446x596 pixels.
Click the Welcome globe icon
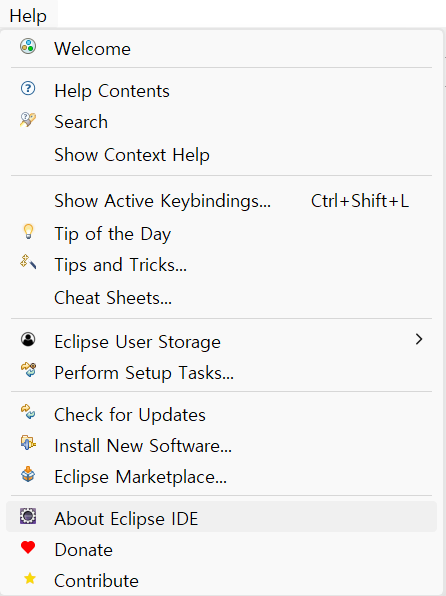[x=28, y=47]
